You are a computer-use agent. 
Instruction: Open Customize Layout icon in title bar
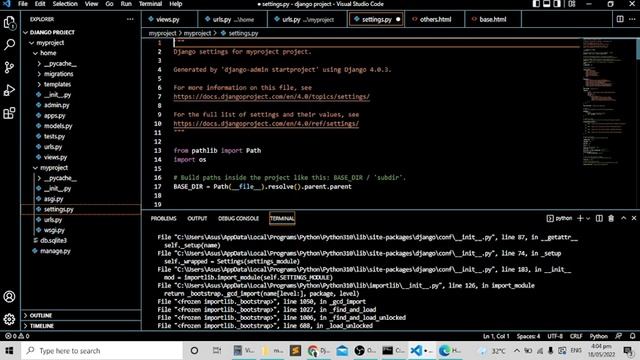(x=572, y=4)
